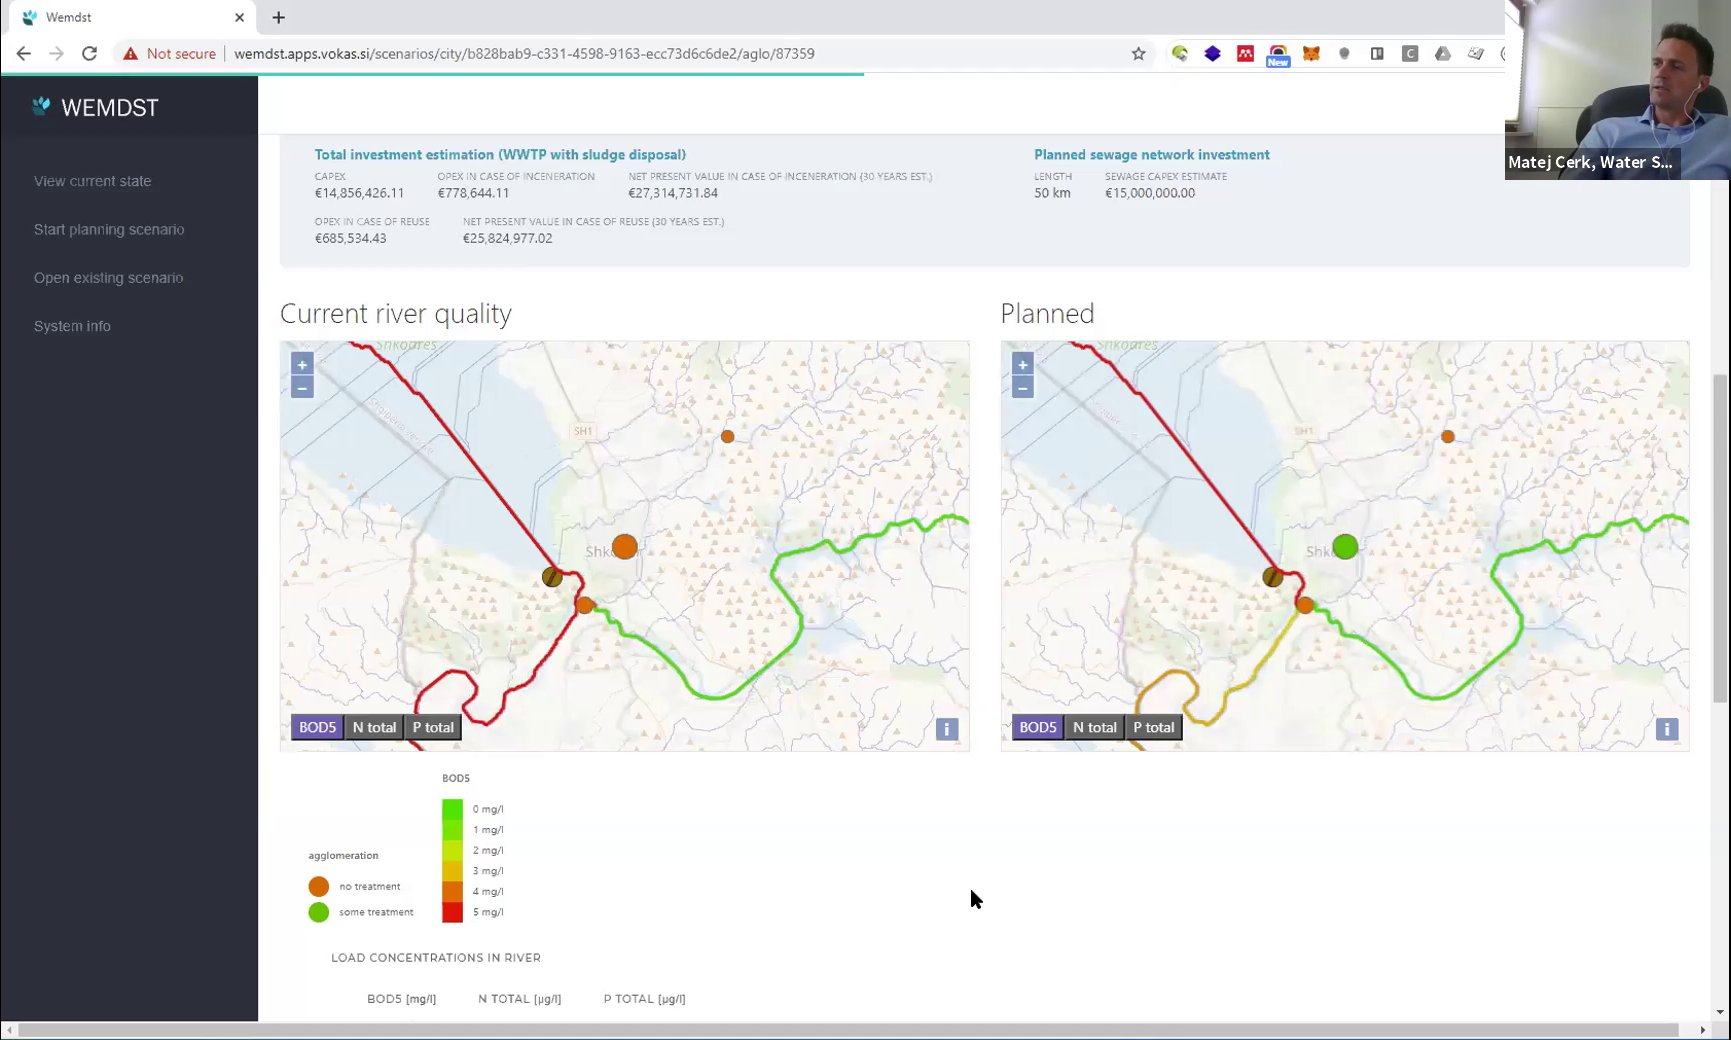Click P TOTAL [µg/l] column header
1731x1040 pixels.
644,999
